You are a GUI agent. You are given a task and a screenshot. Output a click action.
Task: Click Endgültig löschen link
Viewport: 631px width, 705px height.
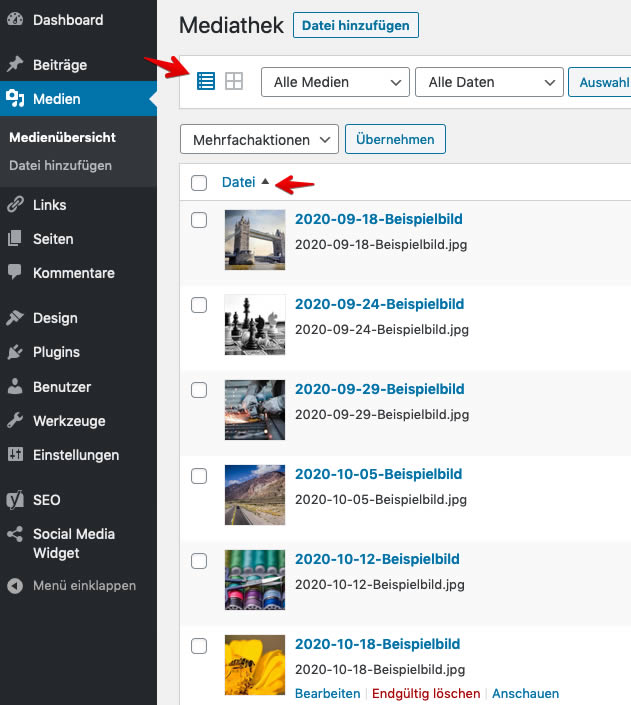coord(426,693)
